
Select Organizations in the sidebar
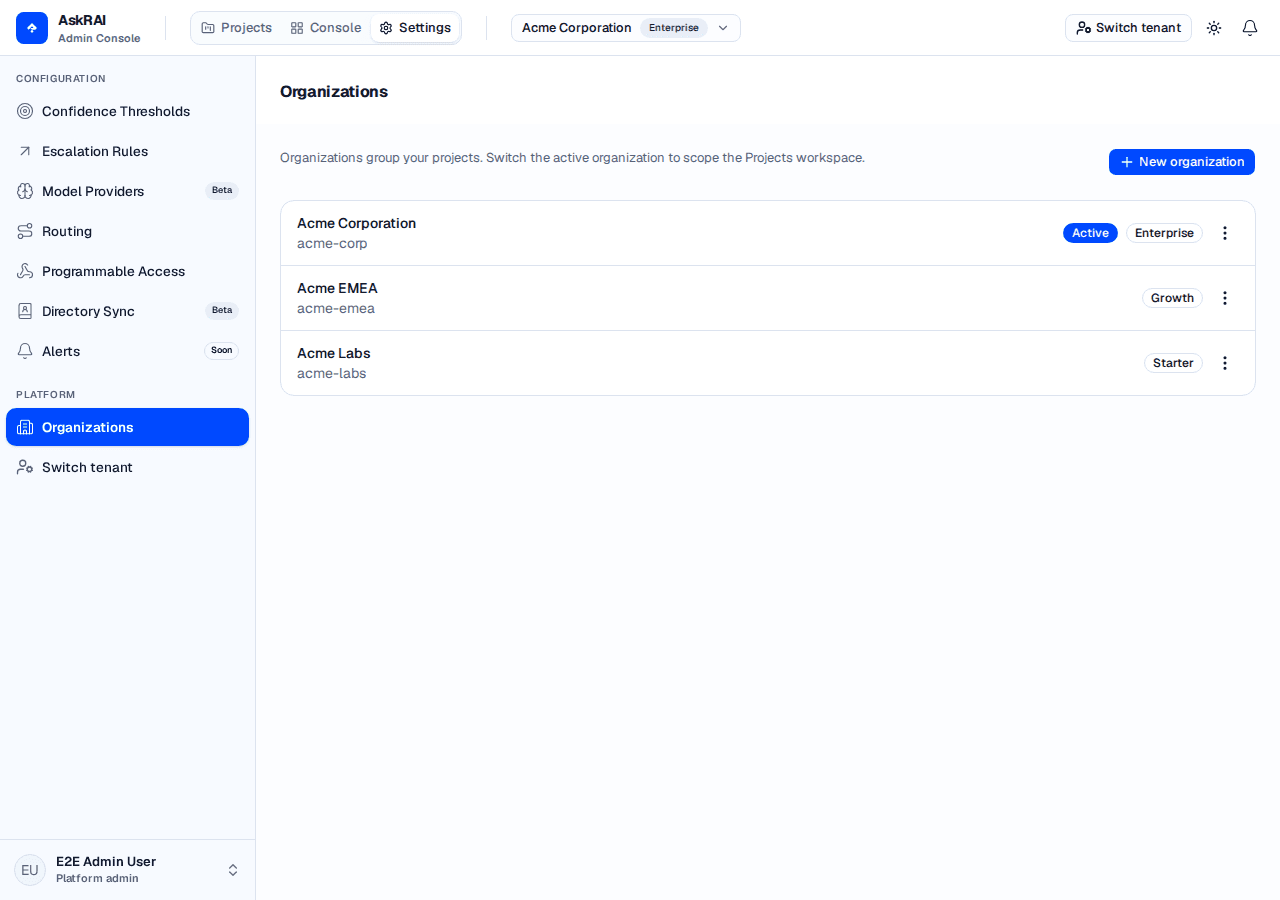[127, 427]
